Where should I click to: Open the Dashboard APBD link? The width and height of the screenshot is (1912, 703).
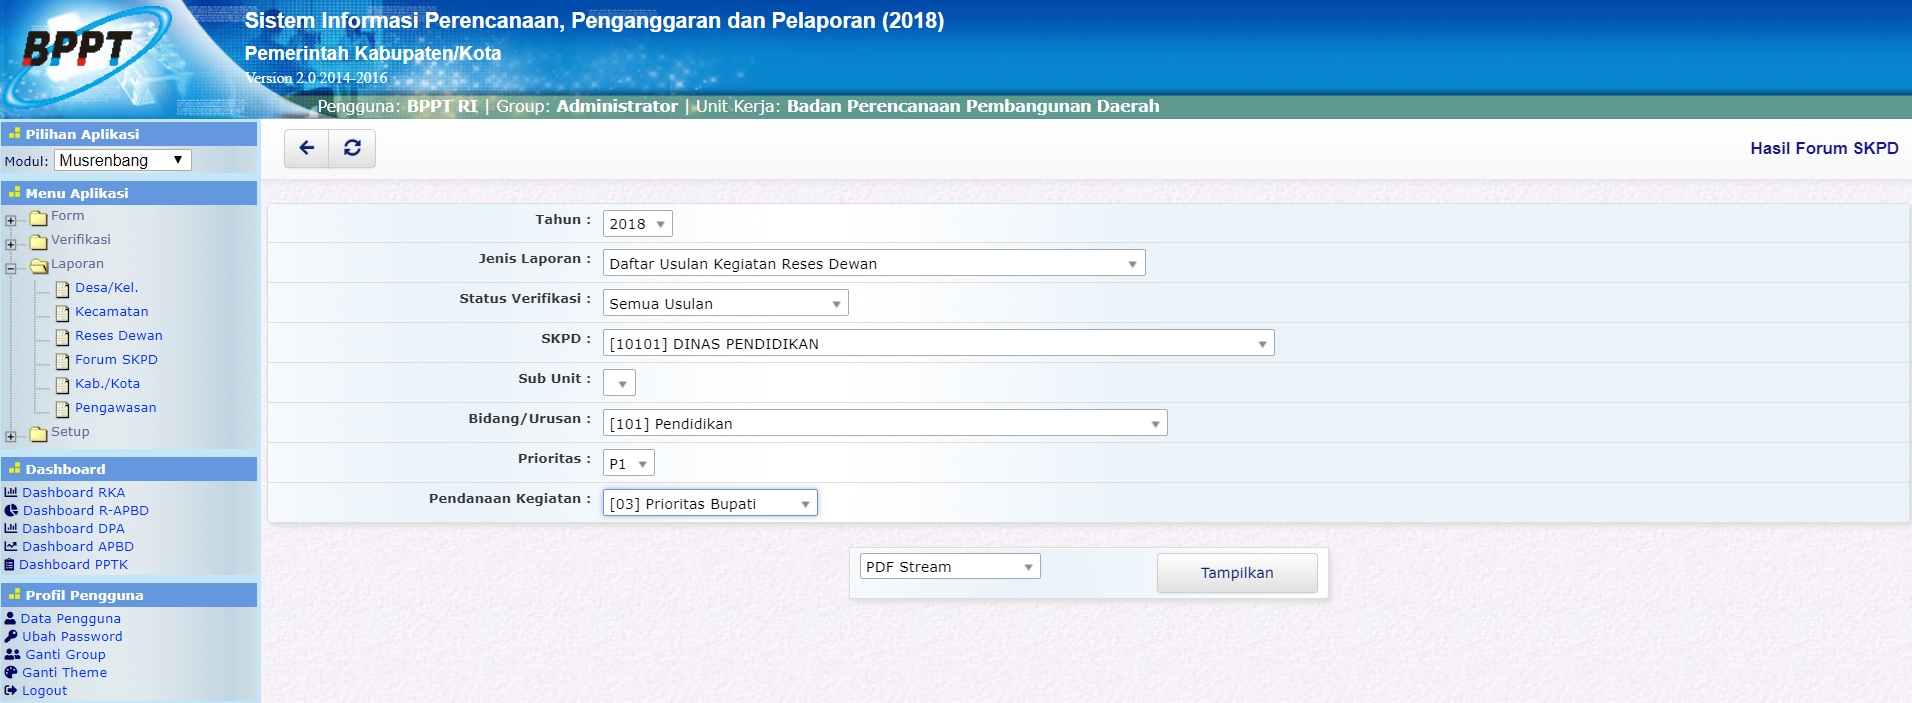click(78, 546)
